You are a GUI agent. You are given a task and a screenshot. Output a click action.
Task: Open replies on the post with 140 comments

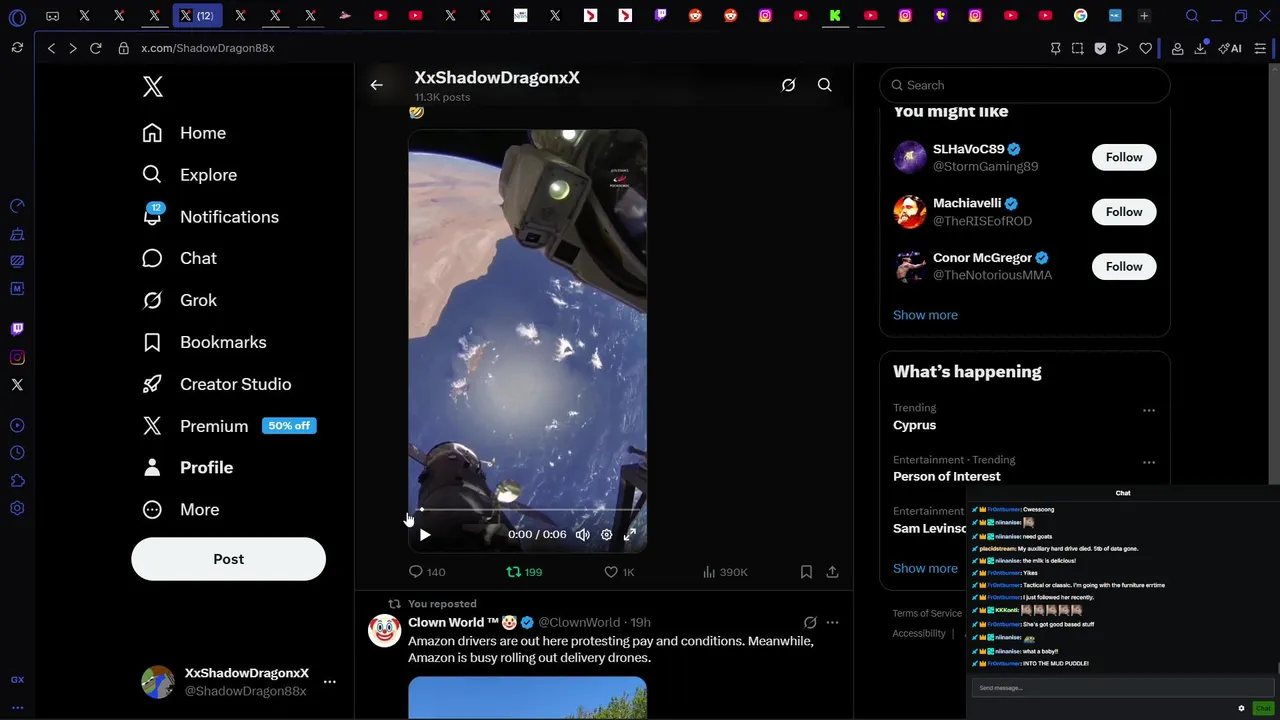pyautogui.click(x=427, y=572)
